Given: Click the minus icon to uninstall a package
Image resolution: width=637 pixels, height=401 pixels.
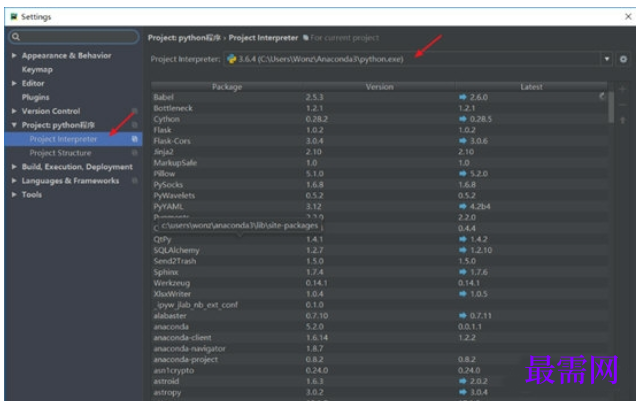Looking at the screenshot, I should pos(623,104).
